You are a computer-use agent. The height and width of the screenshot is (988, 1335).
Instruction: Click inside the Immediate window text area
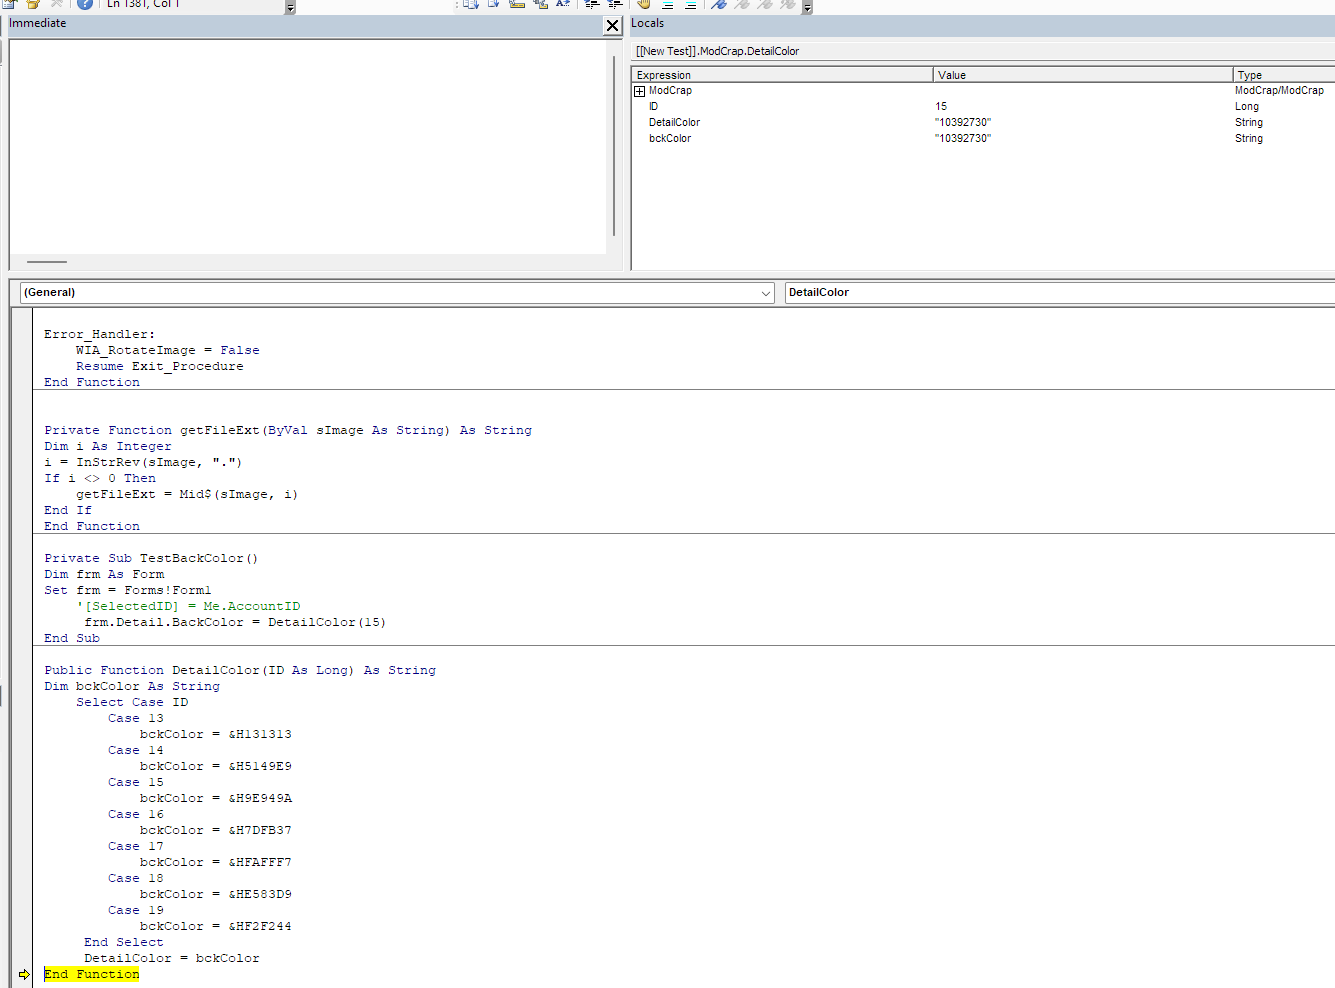(x=308, y=146)
